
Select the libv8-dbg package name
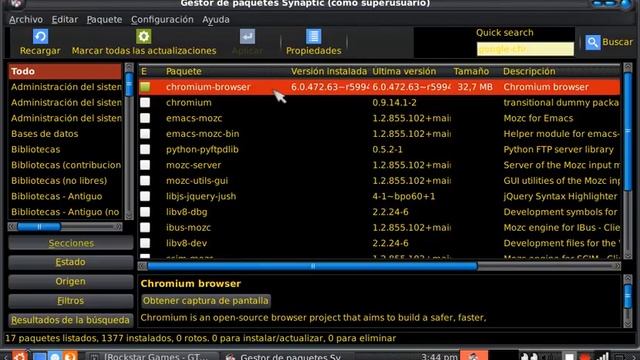click(x=187, y=212)
